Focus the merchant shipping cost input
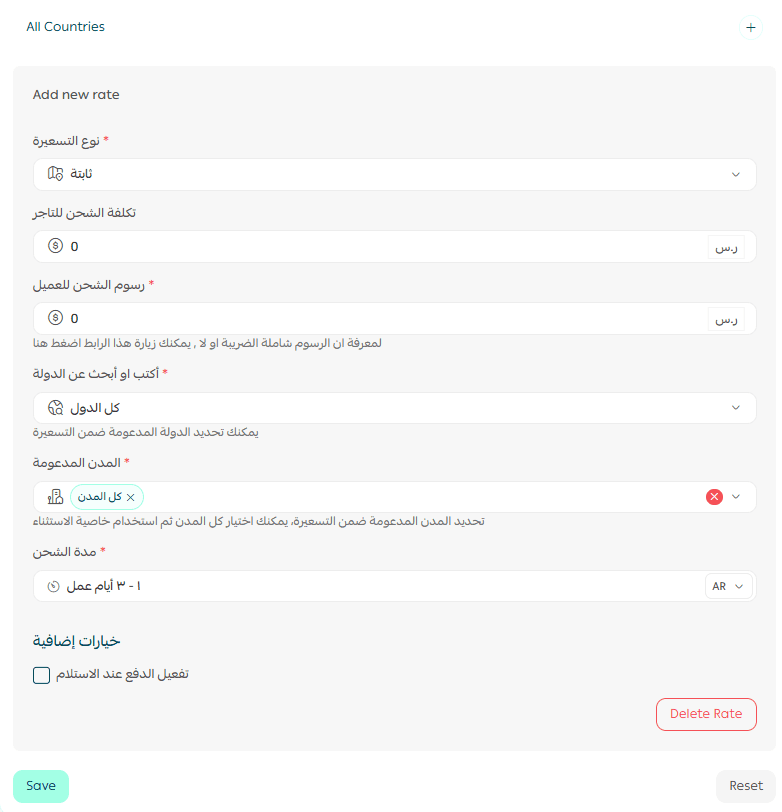The image size is (782, 812). click(380, 246)
